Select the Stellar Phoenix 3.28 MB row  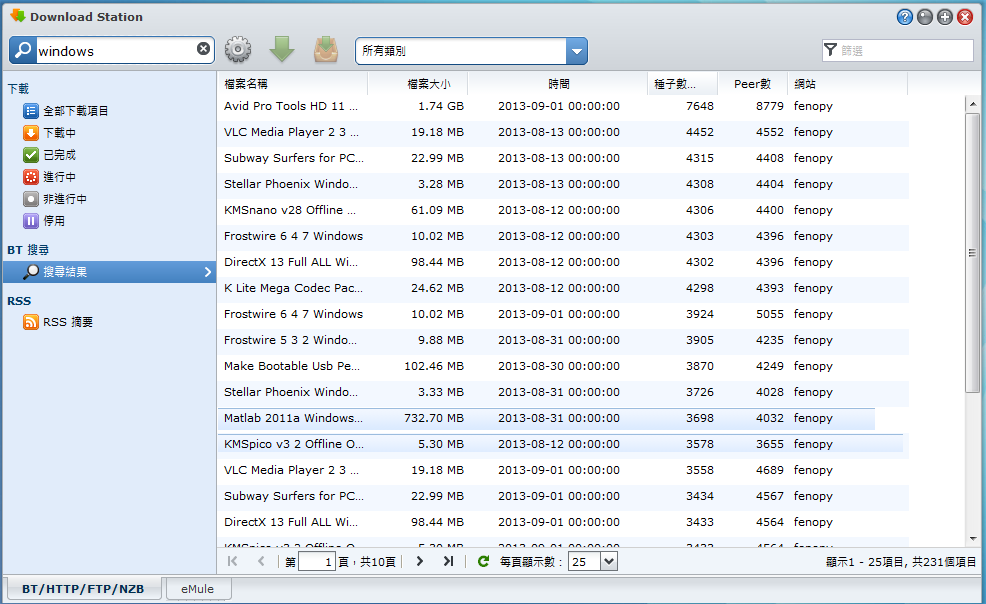[x=563, y=185]
